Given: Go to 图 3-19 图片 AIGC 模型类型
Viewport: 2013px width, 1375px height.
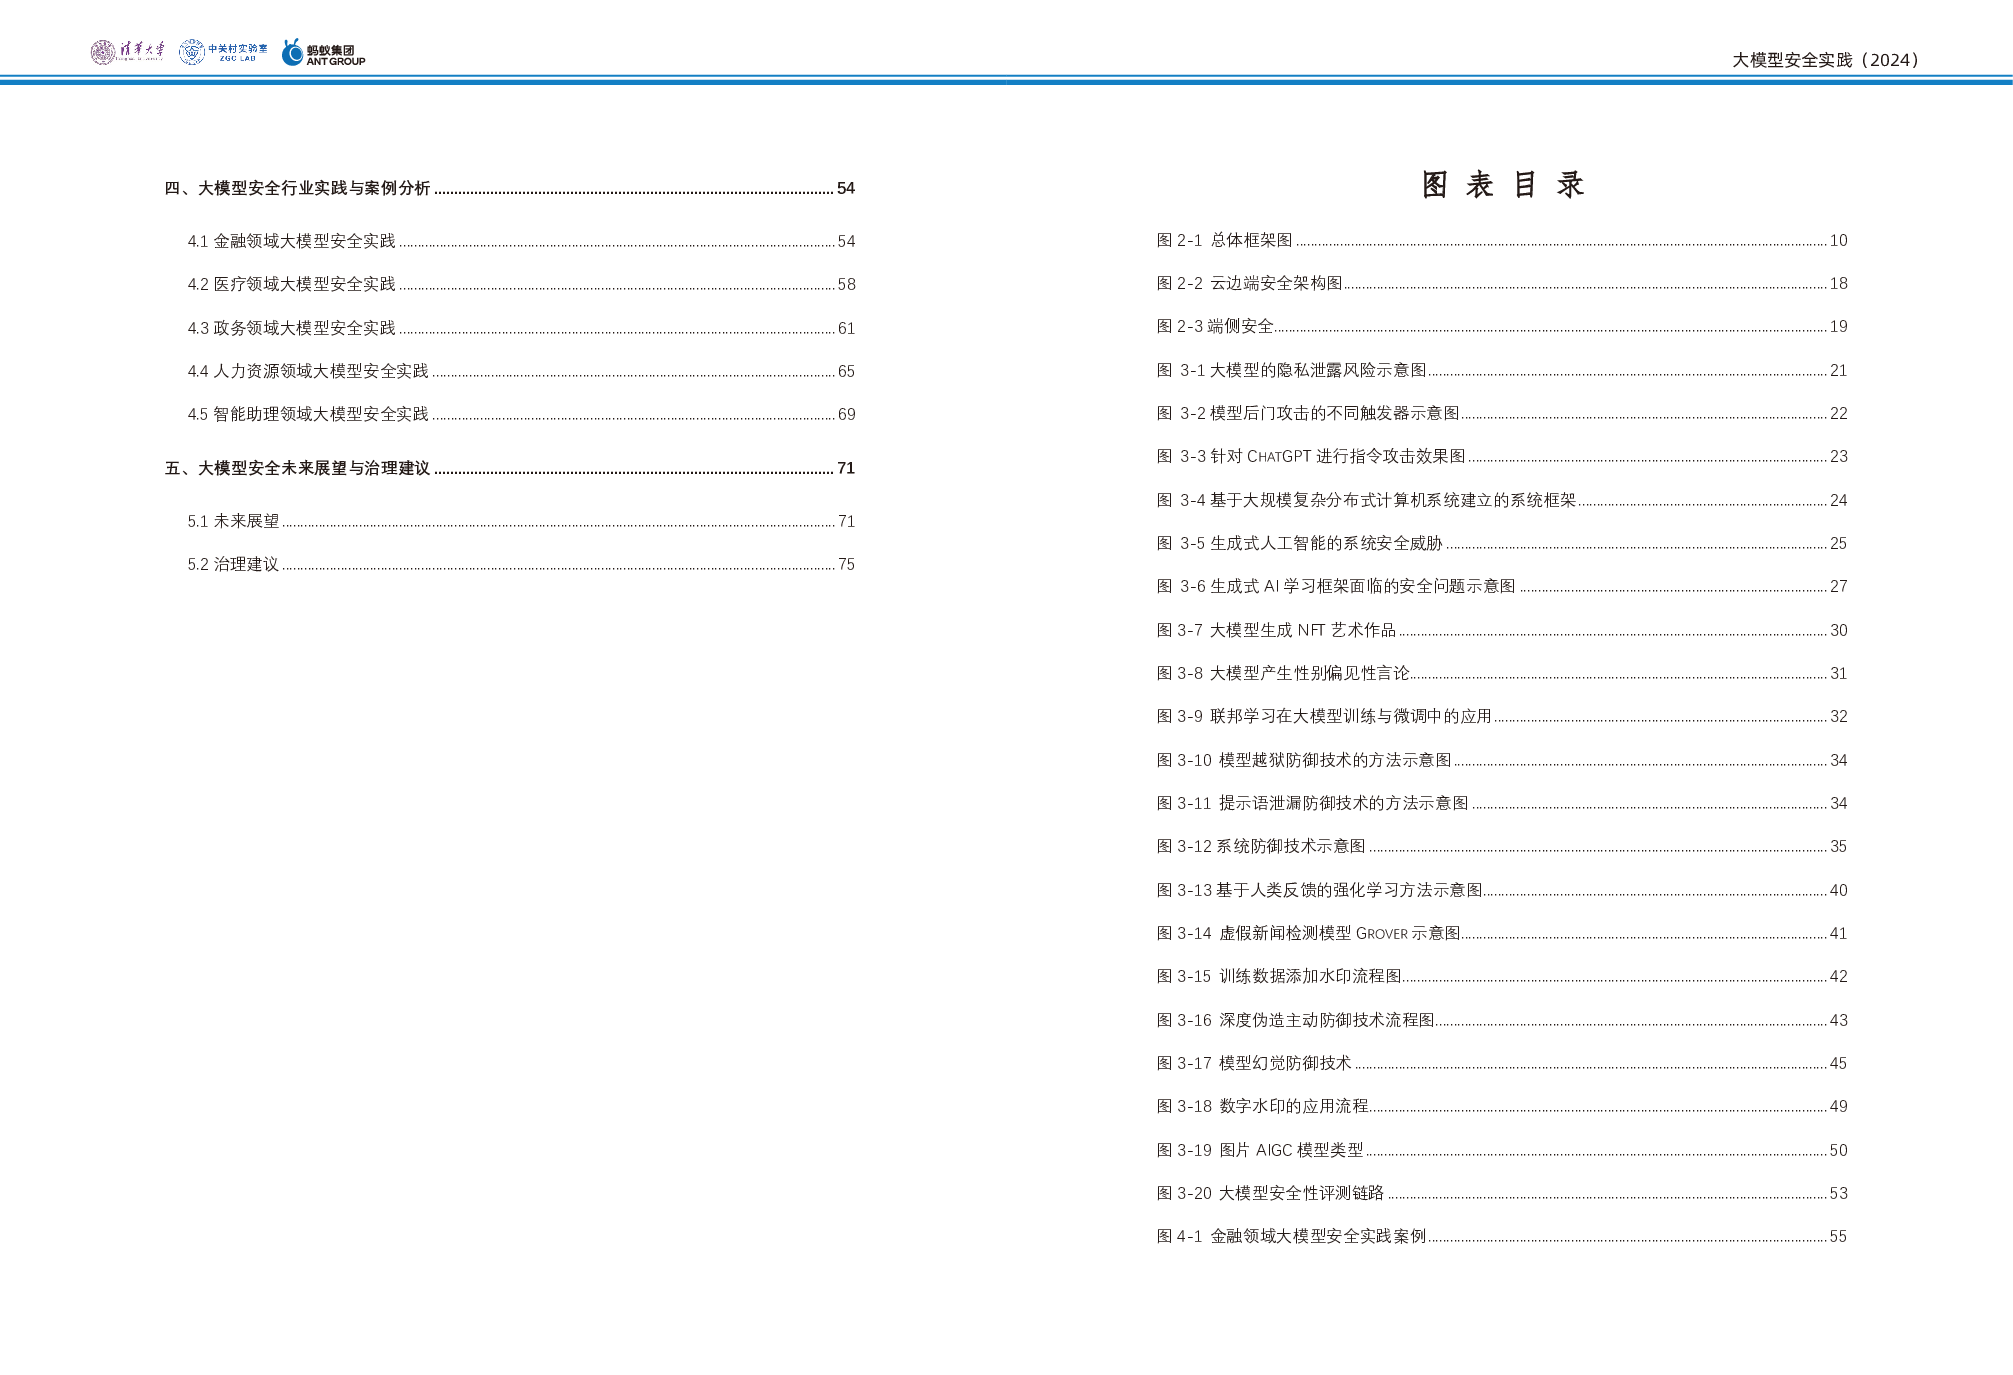Looking at the screenshot, I should pyautogui.click(x=1260, y=1150).
